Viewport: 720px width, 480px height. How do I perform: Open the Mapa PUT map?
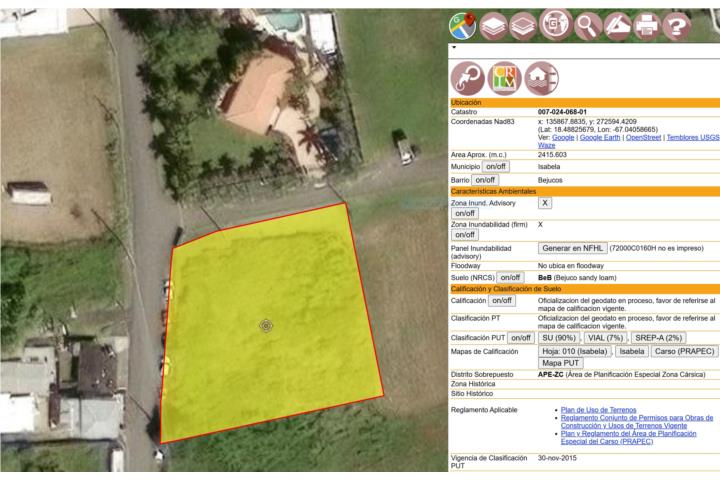coord(560,363)
